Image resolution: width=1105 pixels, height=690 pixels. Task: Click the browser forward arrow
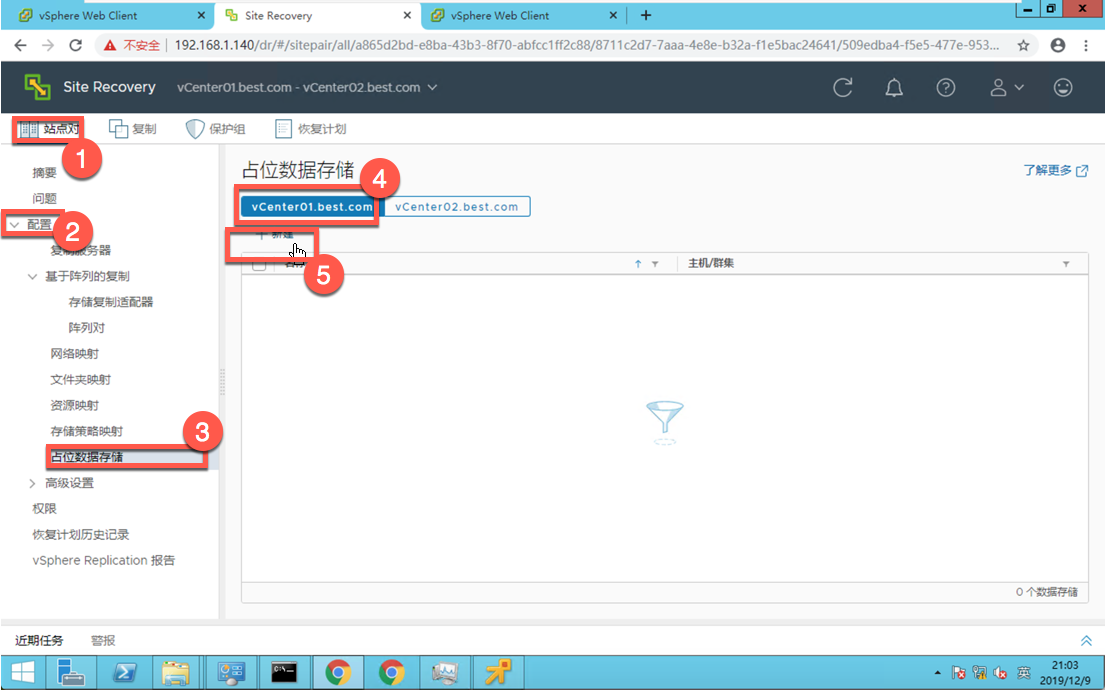(47, 45)
